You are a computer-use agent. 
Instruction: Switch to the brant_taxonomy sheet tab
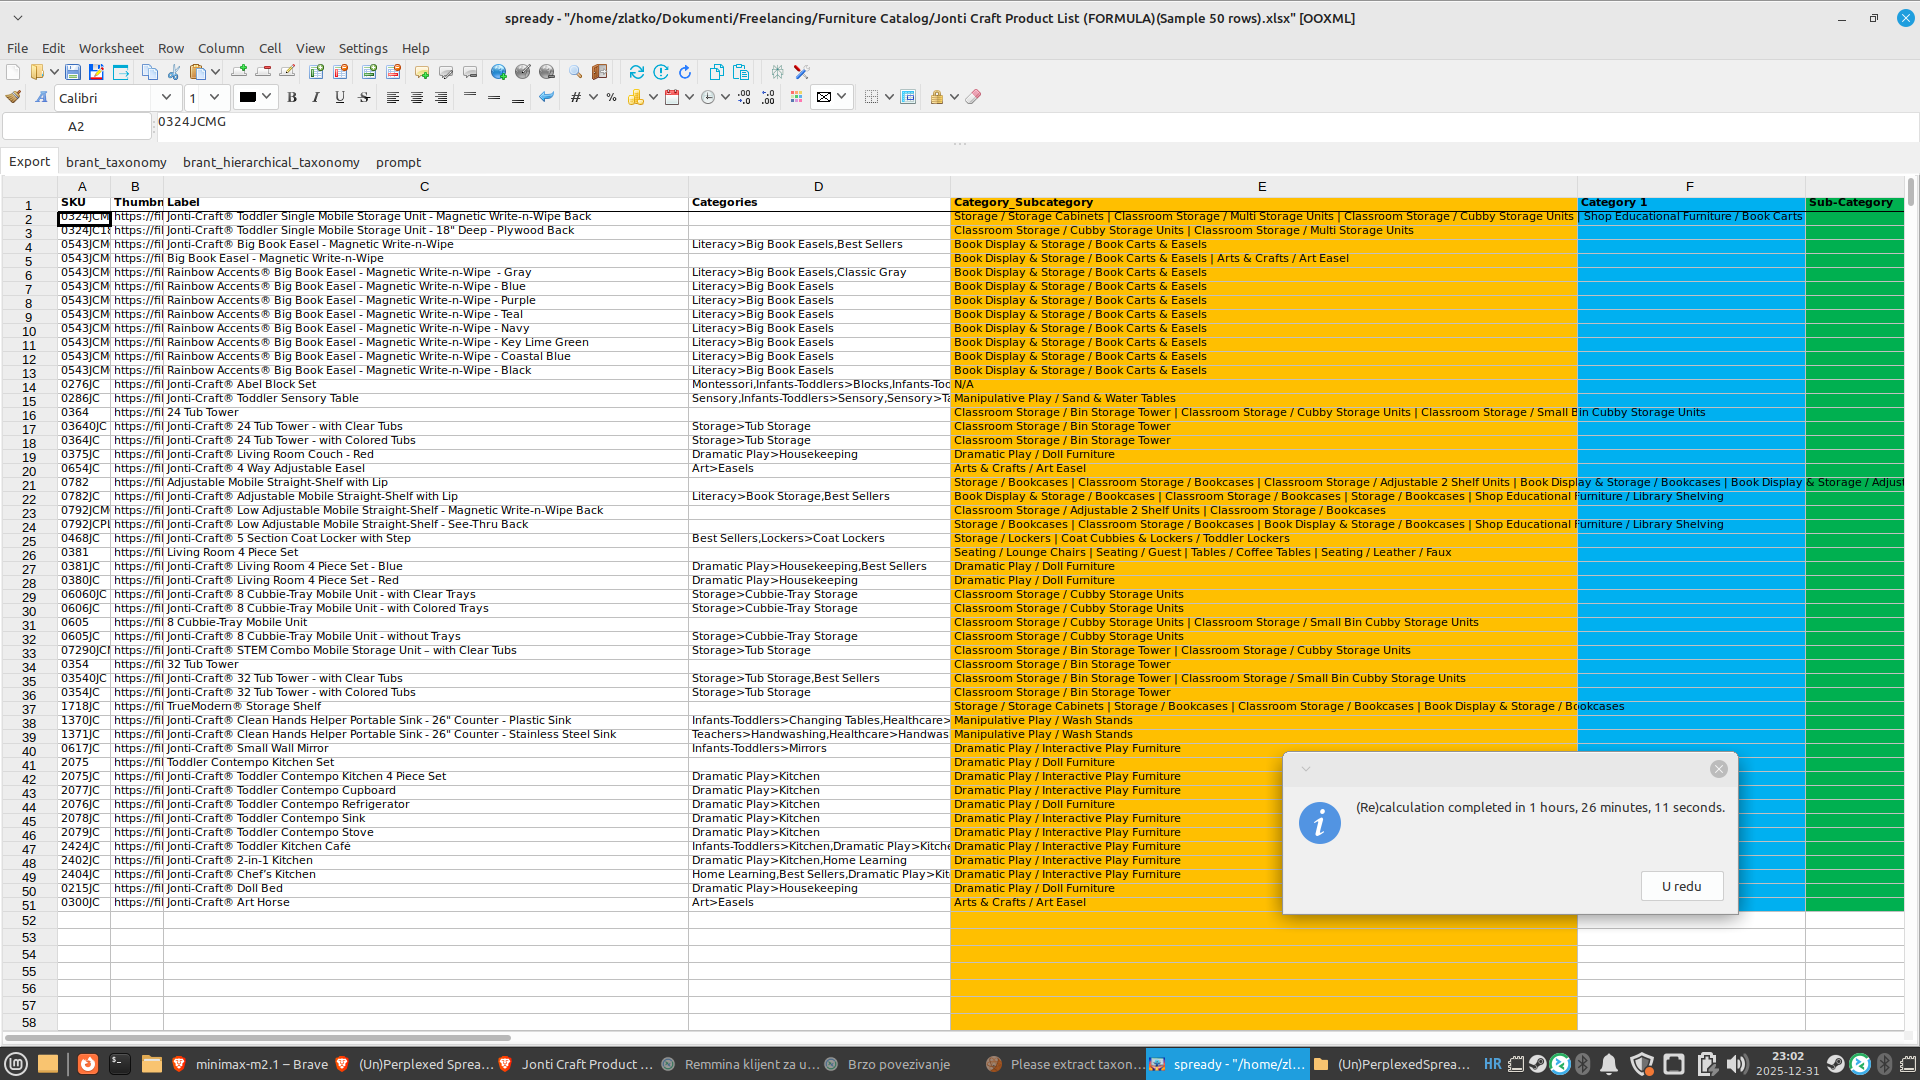[115, 162]
